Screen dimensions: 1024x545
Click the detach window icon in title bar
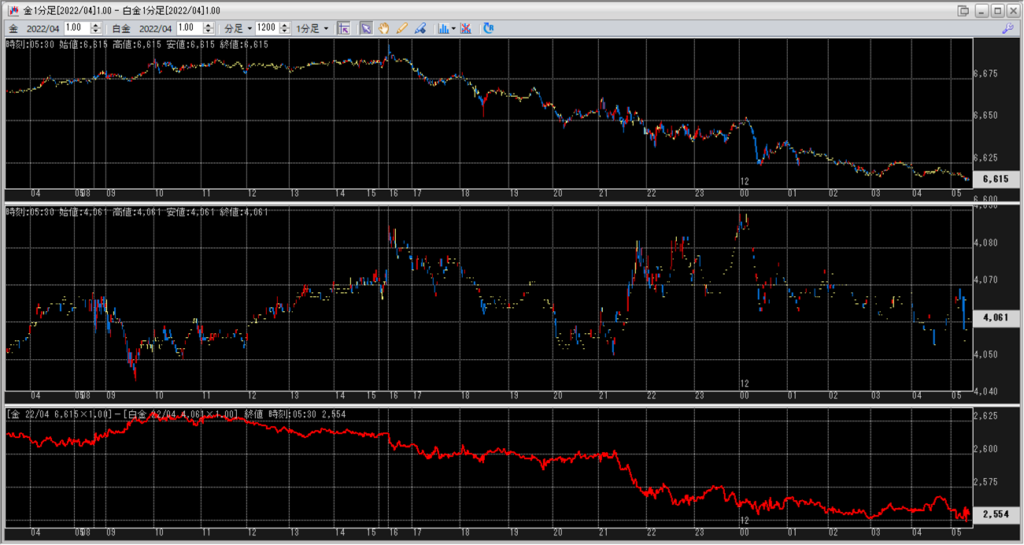(963, 10)
